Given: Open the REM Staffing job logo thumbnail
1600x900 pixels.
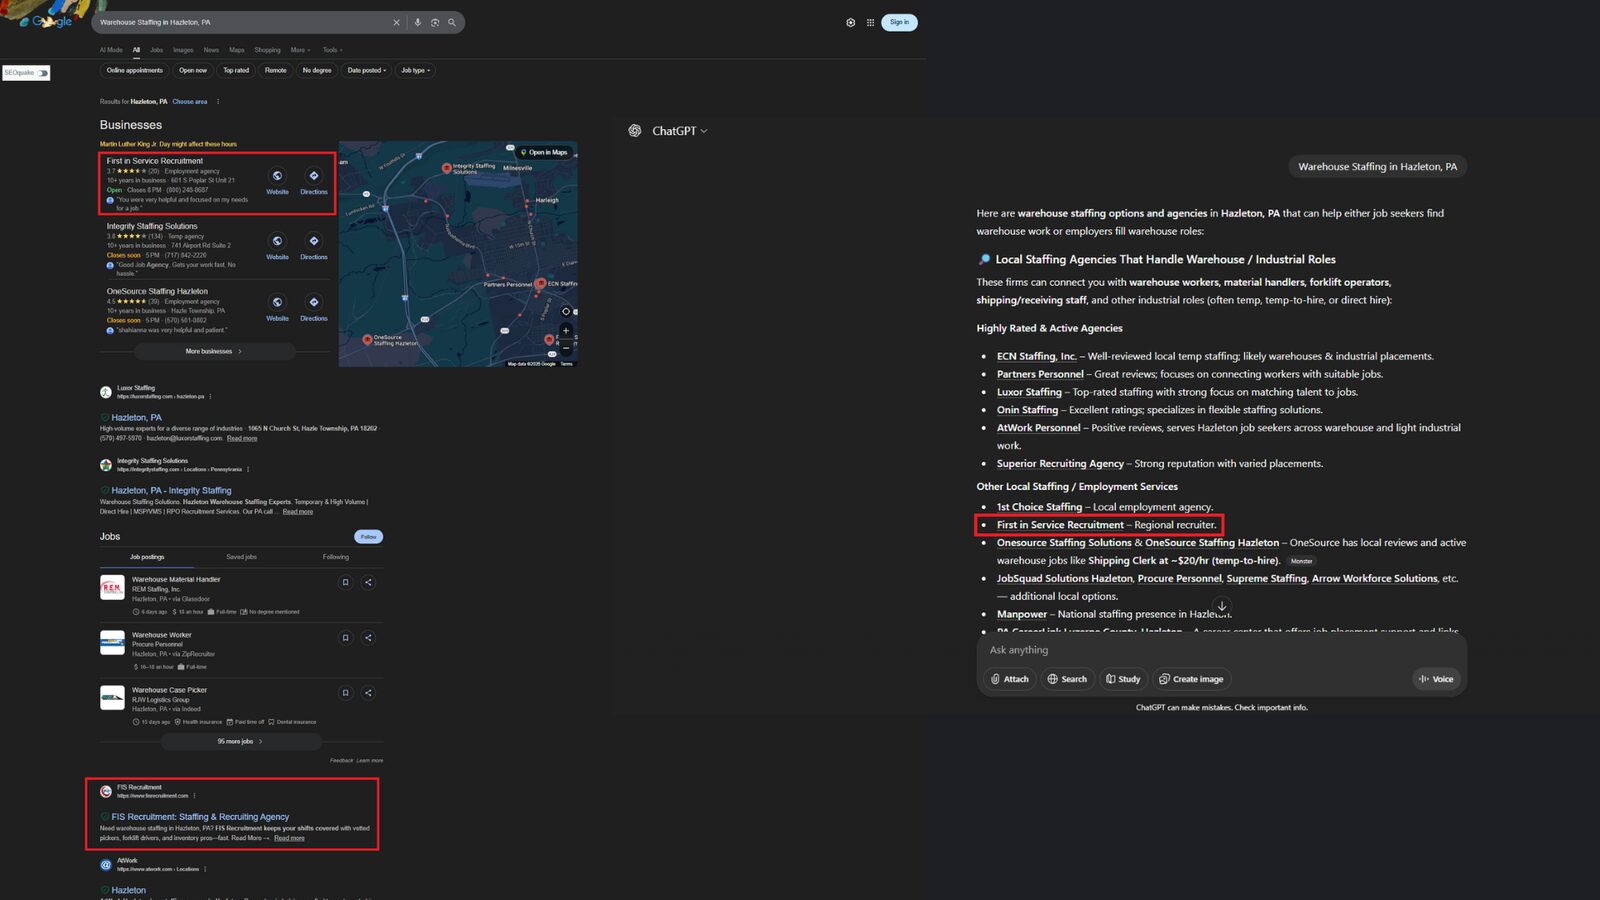Looking at the screenshot, I should pyautogui.click(x=112, y=588).
